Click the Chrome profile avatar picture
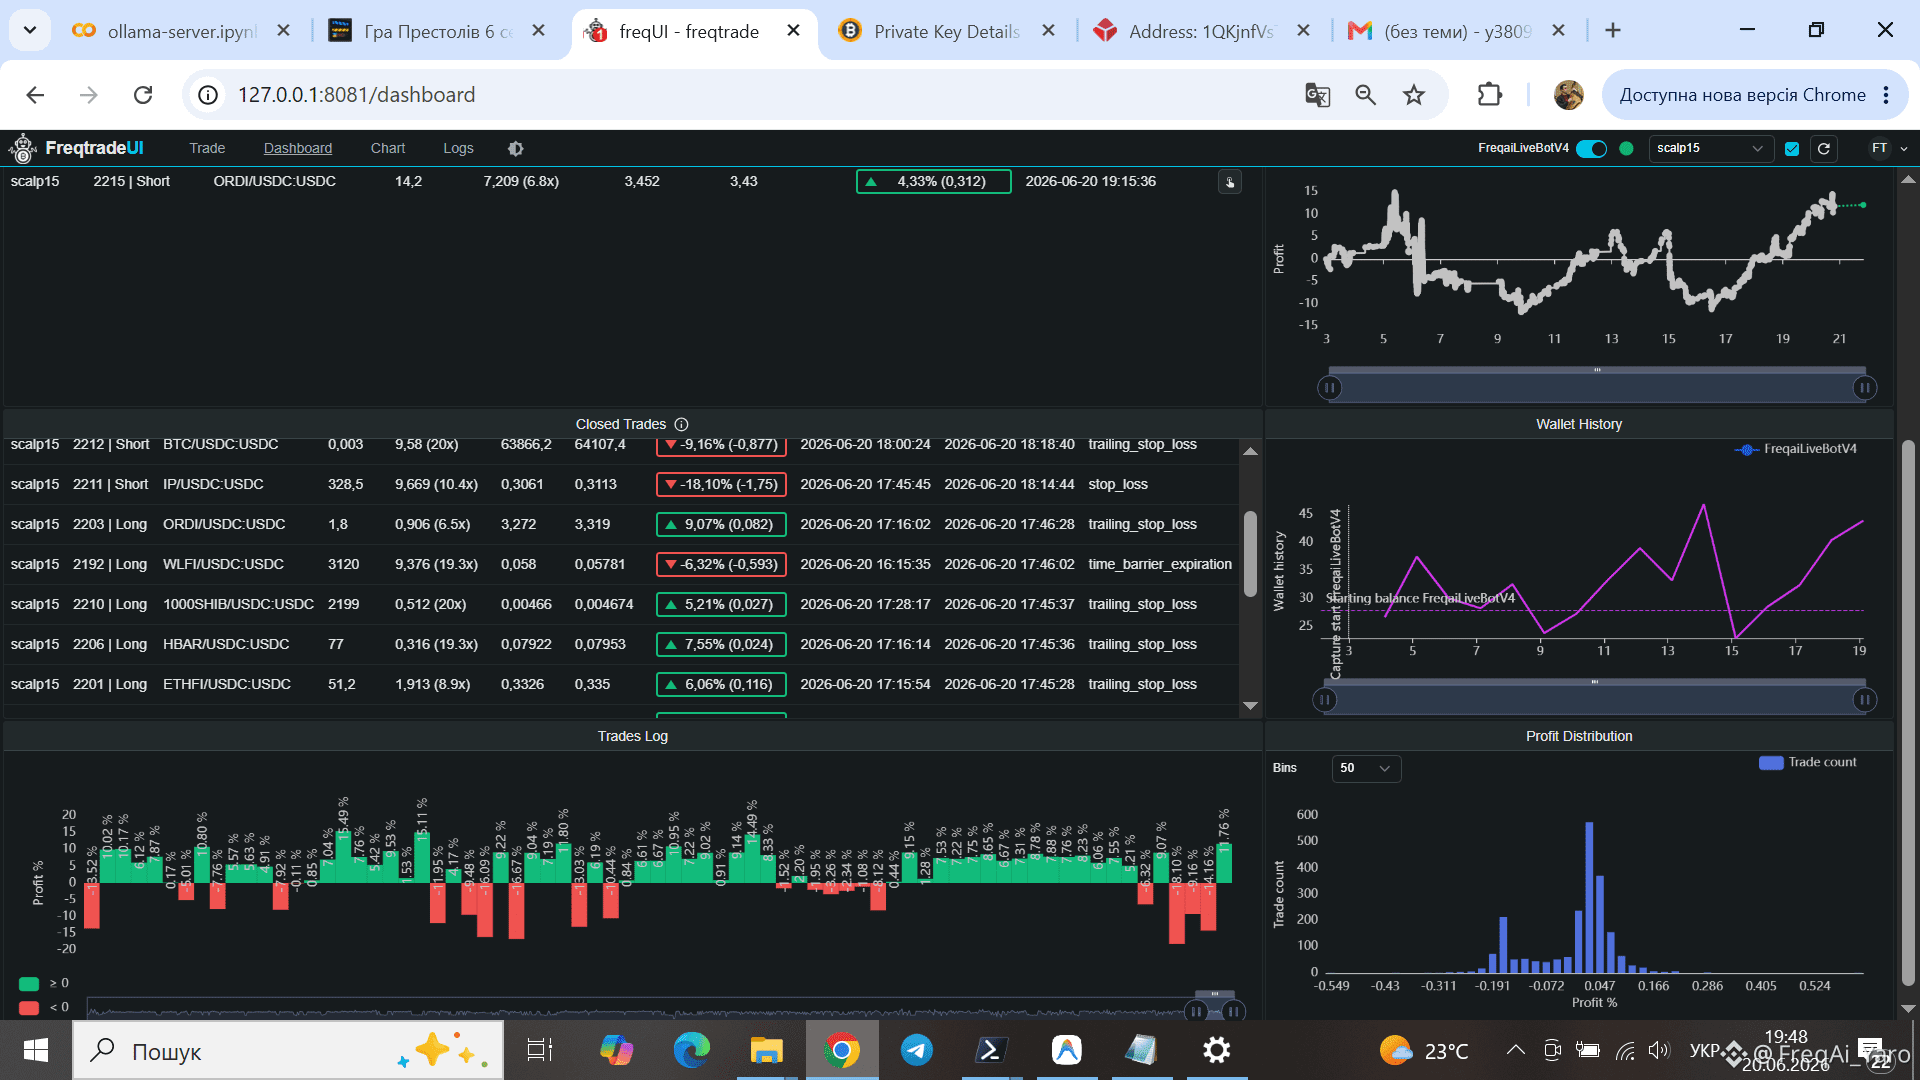The height and width of the screenshot is (1080, 1920). point(1568,95)
